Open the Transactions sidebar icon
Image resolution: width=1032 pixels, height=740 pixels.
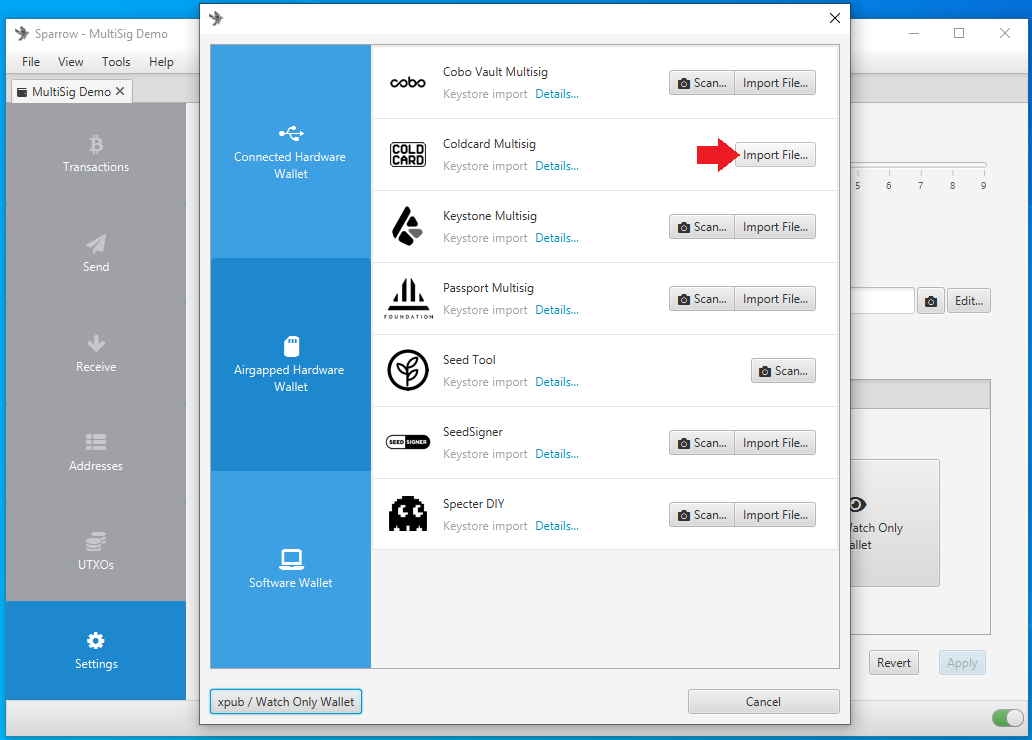click(x=96, y=144)
